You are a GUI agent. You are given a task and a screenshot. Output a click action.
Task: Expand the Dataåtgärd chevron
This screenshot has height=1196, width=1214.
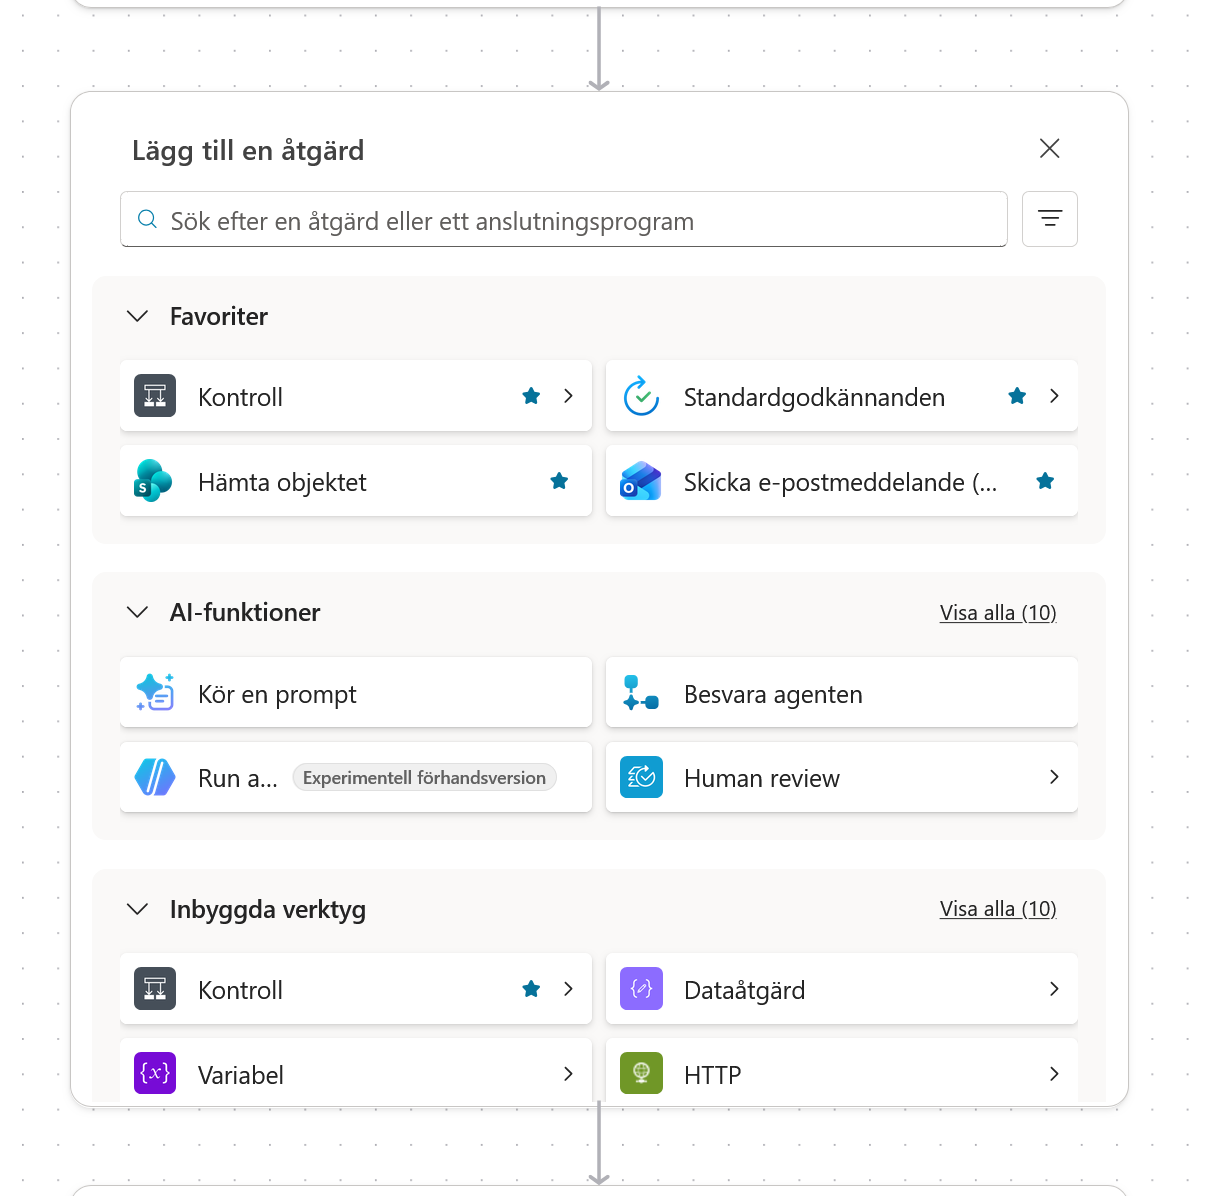click(x=1054, y=989)
